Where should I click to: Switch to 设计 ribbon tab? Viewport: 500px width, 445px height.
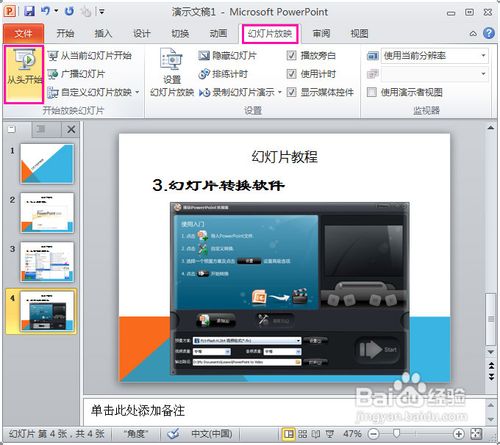click(x=141, y=33)
